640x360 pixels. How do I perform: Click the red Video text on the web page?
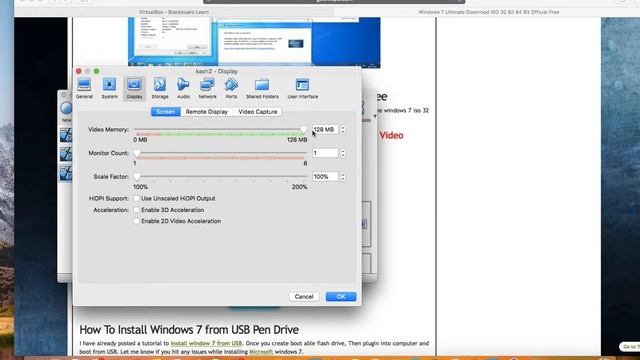point(391,136)
